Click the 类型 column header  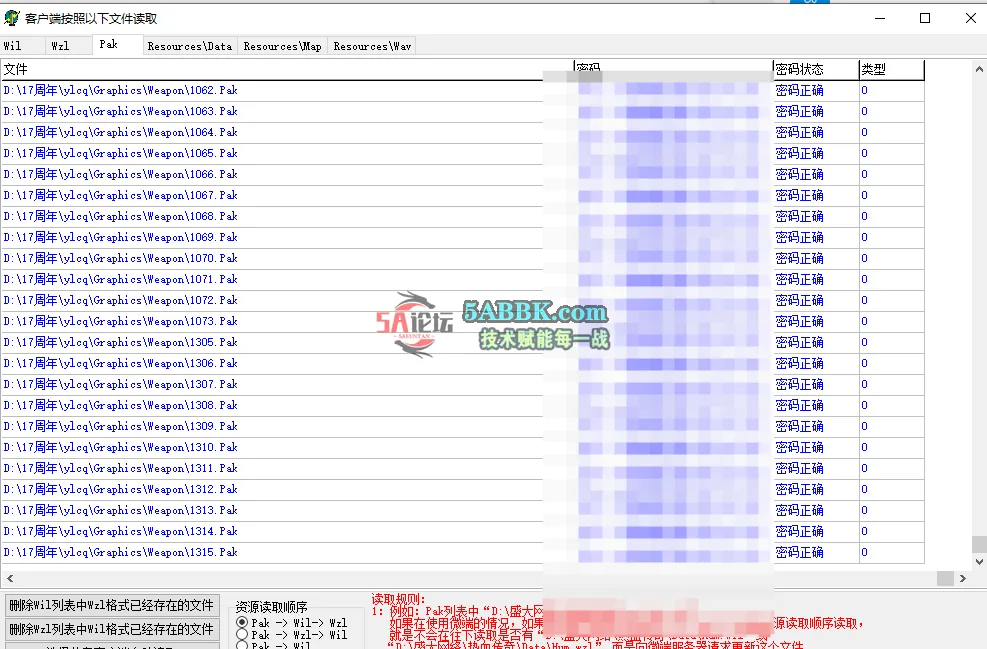point(891,69)
